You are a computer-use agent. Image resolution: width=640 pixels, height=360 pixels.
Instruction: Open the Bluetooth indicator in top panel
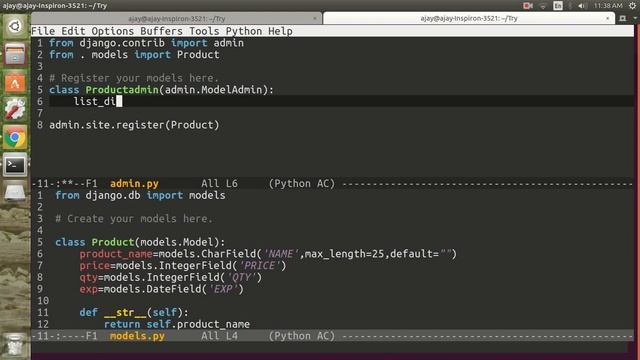(571, 6)
